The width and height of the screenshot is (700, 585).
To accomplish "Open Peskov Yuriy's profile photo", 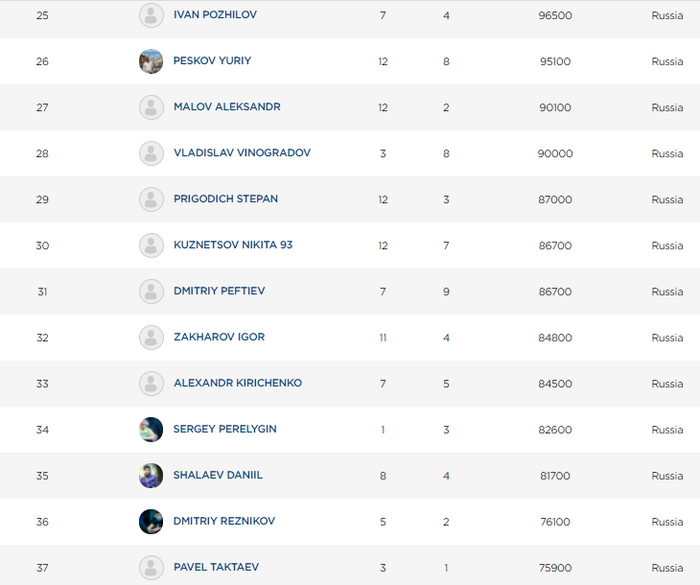I will [151, 61].
